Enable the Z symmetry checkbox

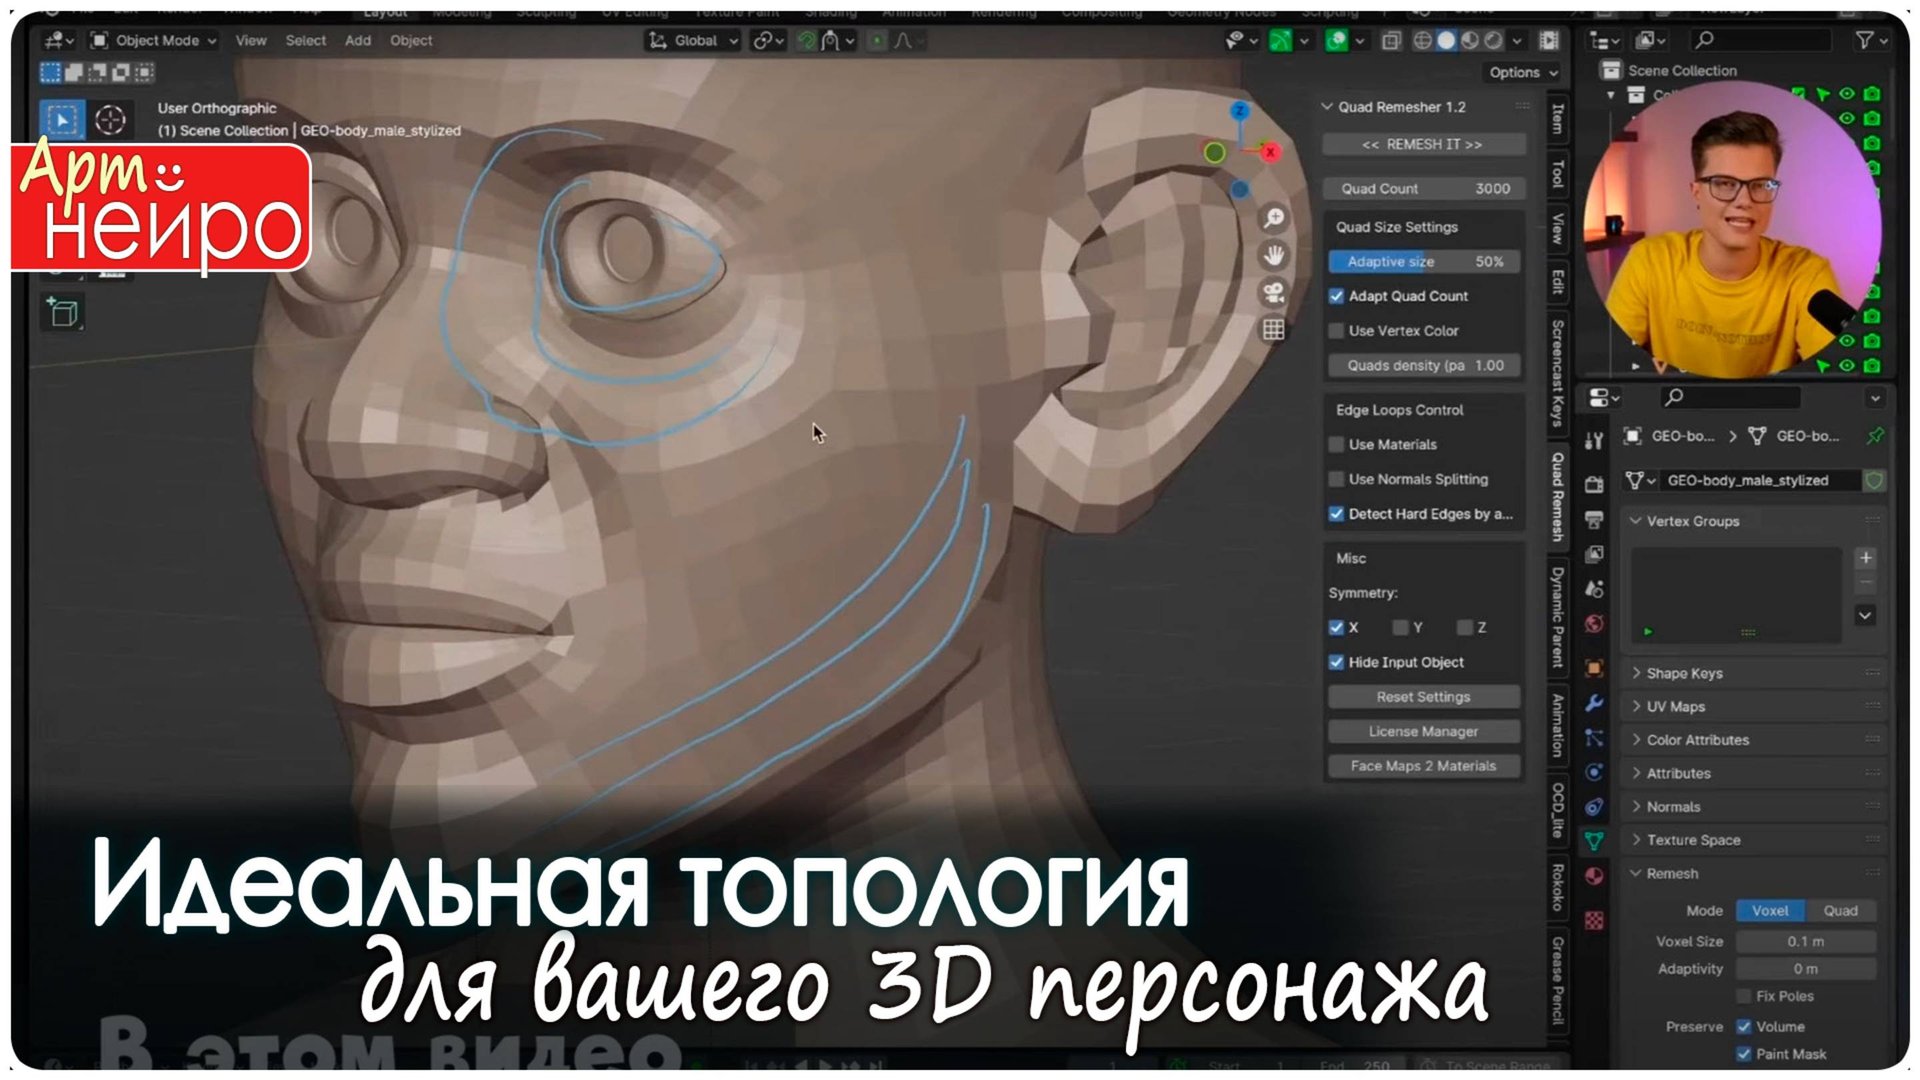(x=1466, y=627)
